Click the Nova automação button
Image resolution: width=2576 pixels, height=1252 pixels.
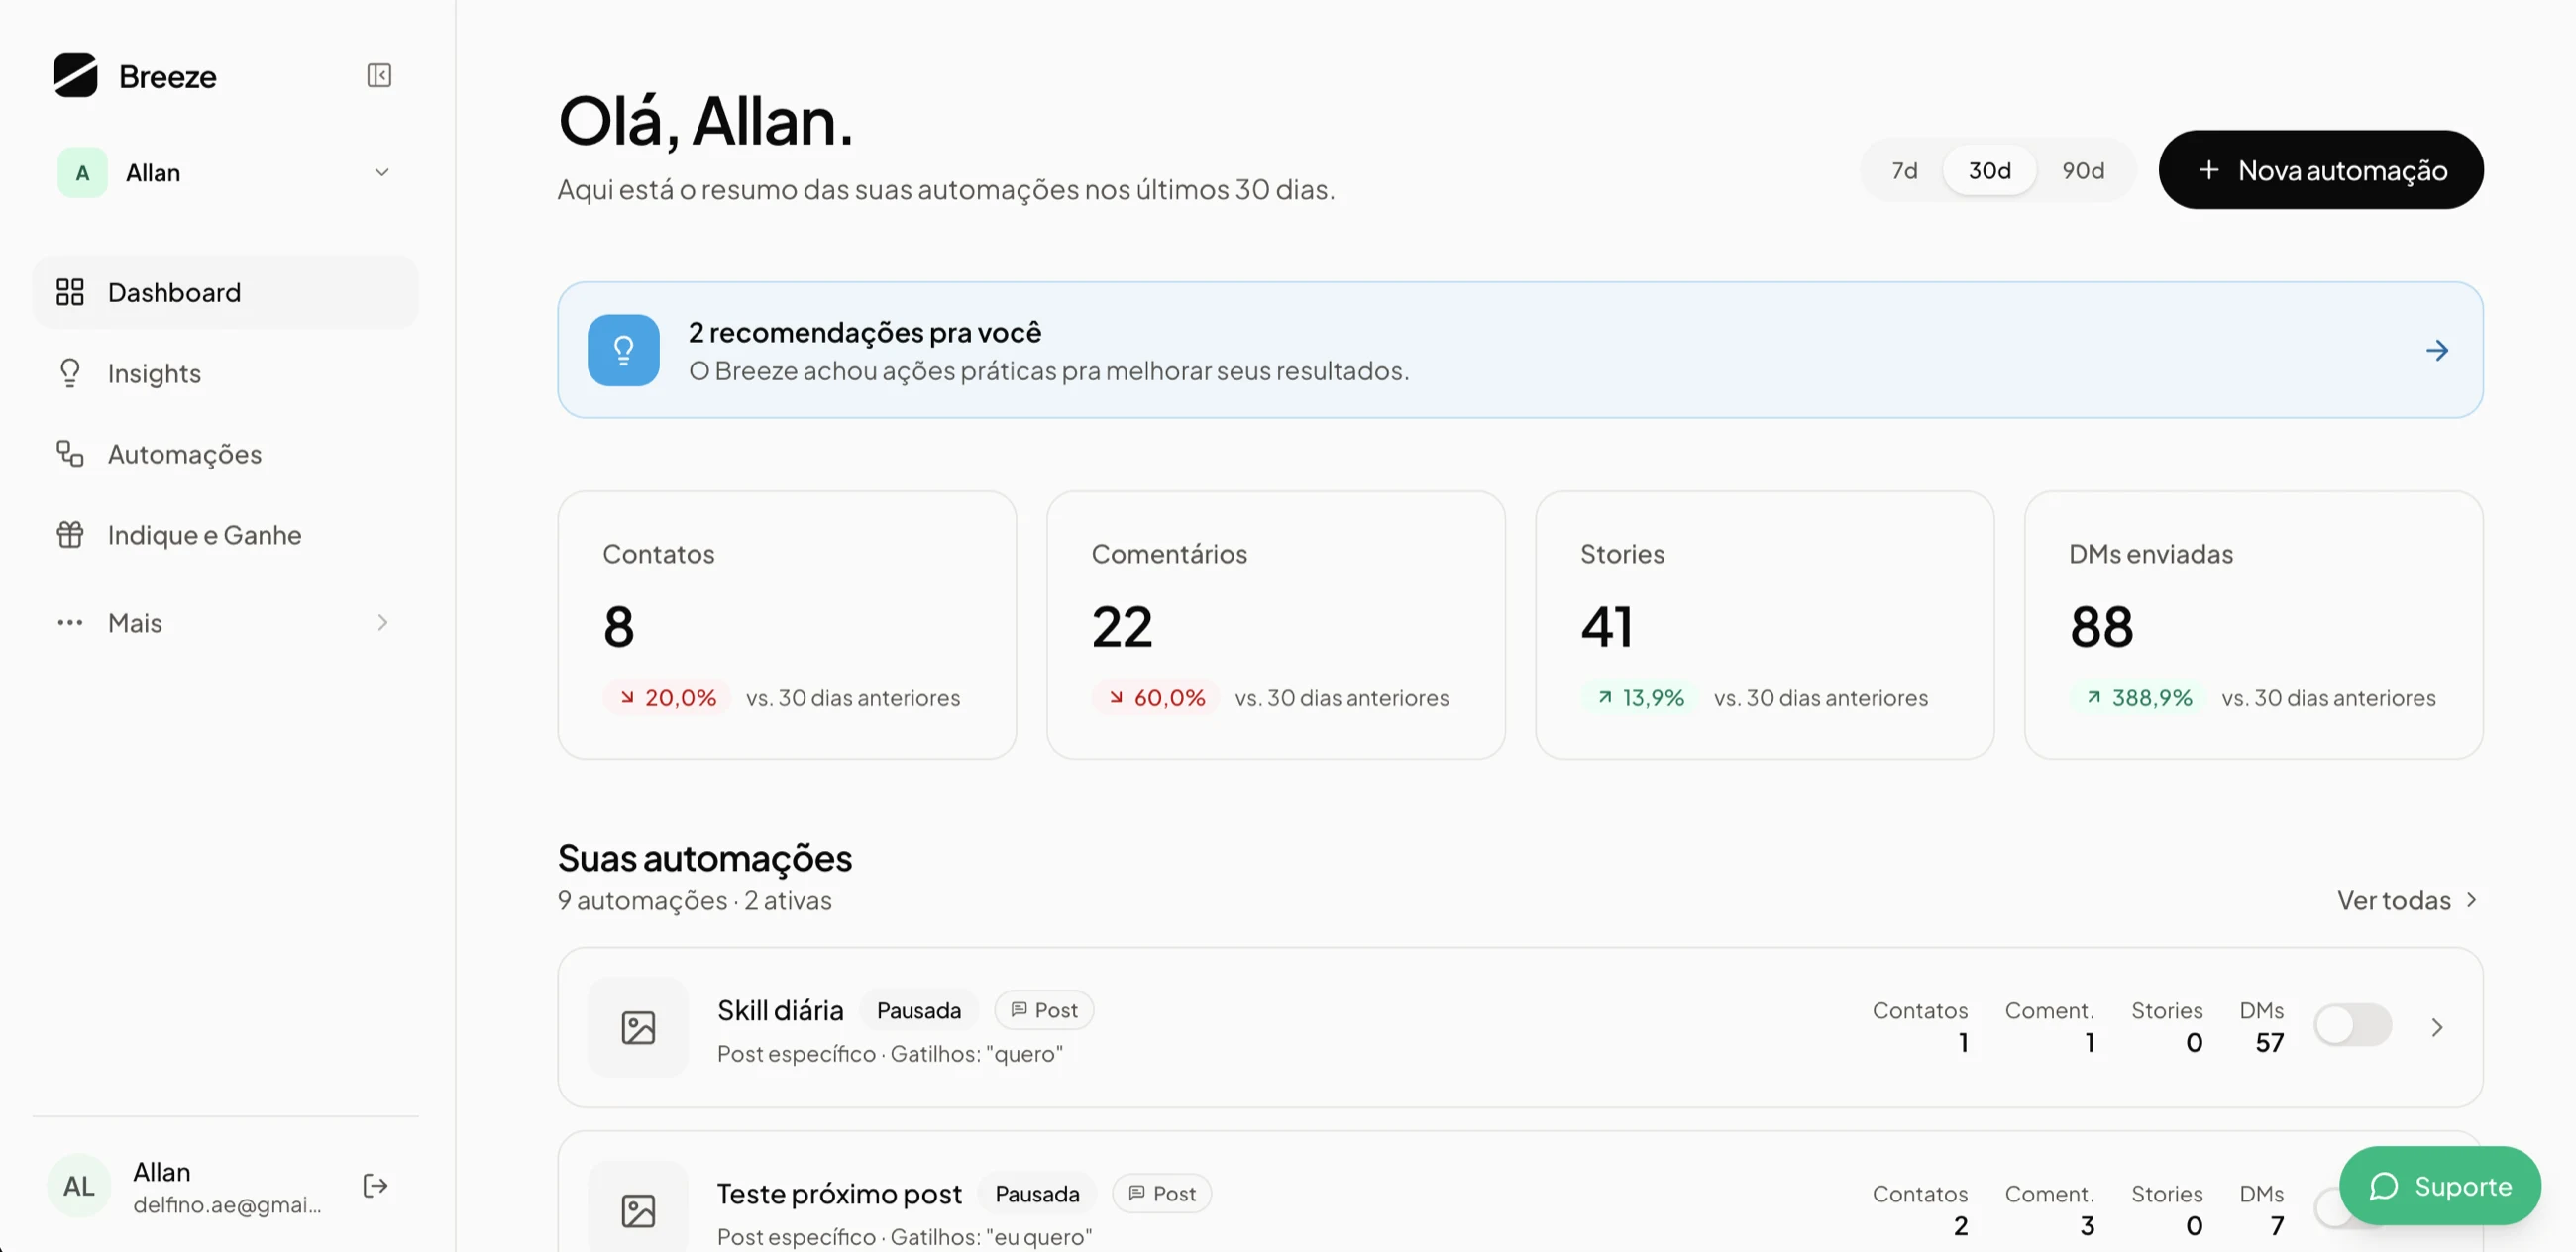tap(2320, 170)
